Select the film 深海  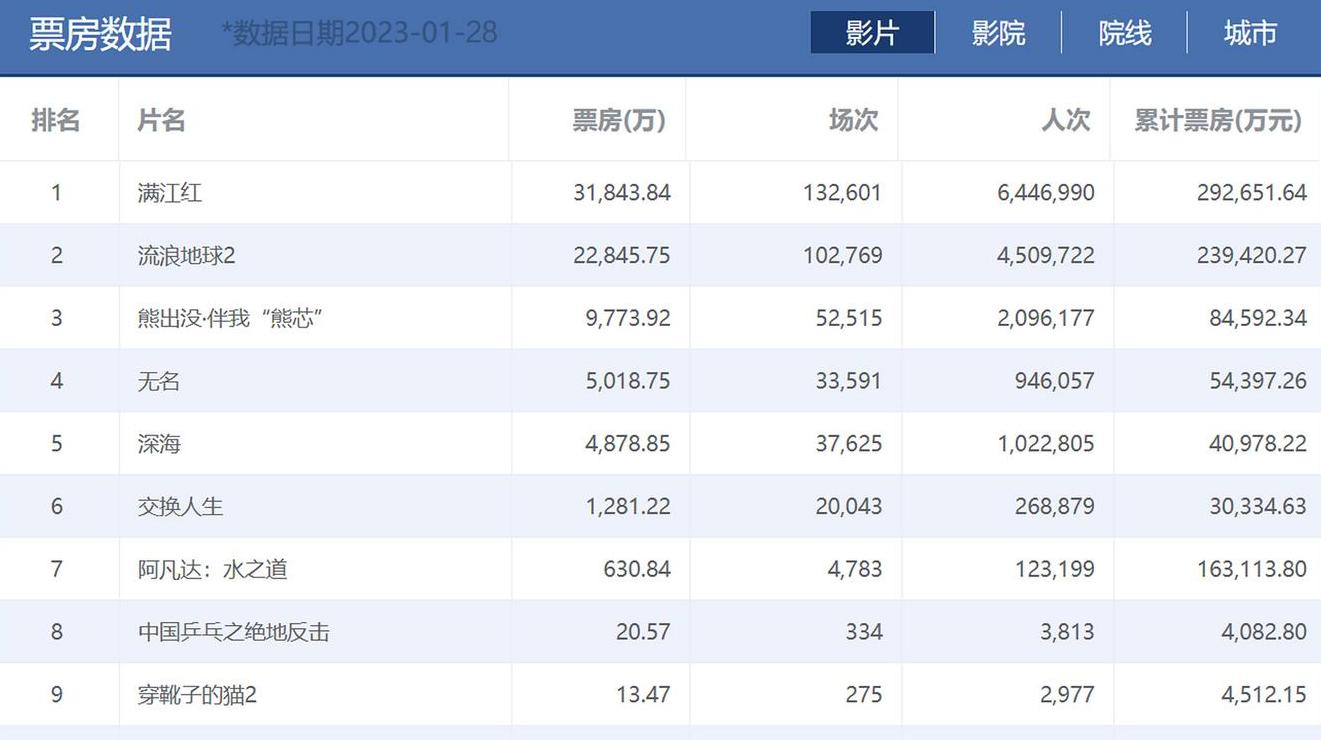tap(159, 444)
